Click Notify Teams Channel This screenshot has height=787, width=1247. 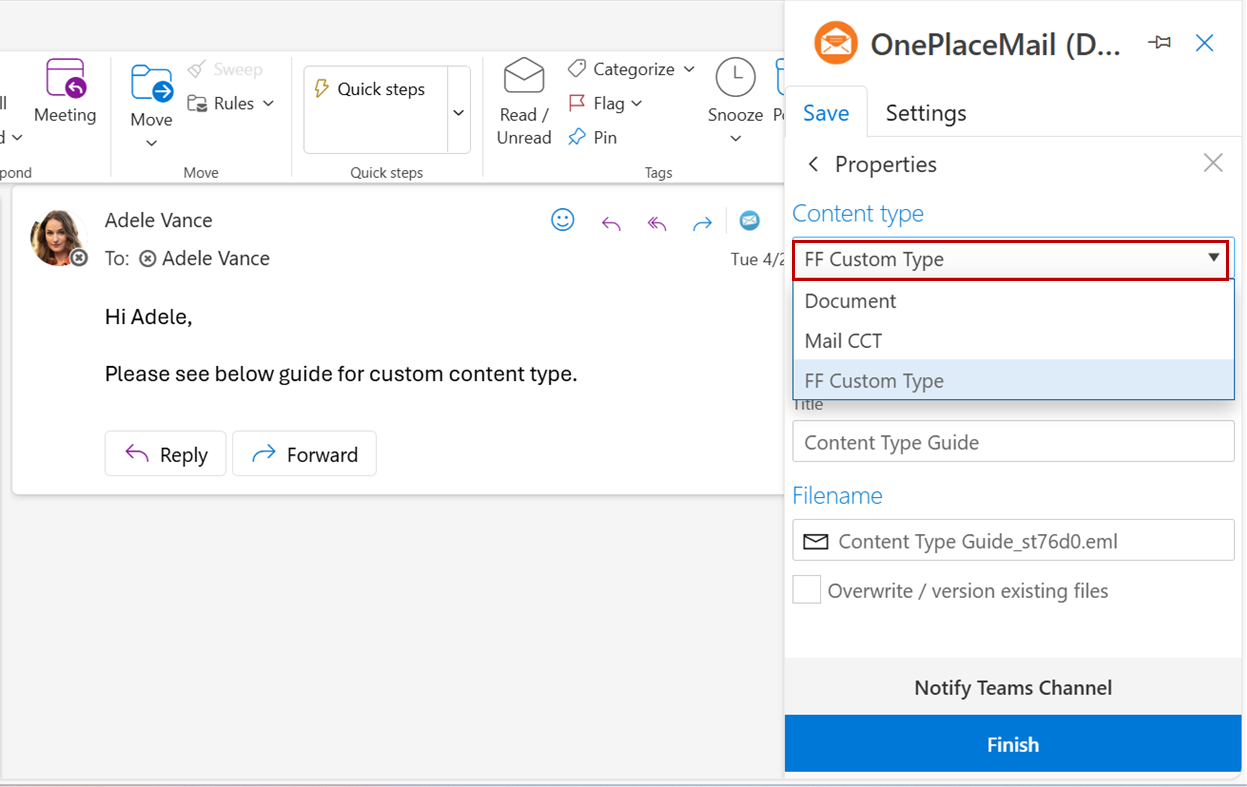click(1012, 688)
